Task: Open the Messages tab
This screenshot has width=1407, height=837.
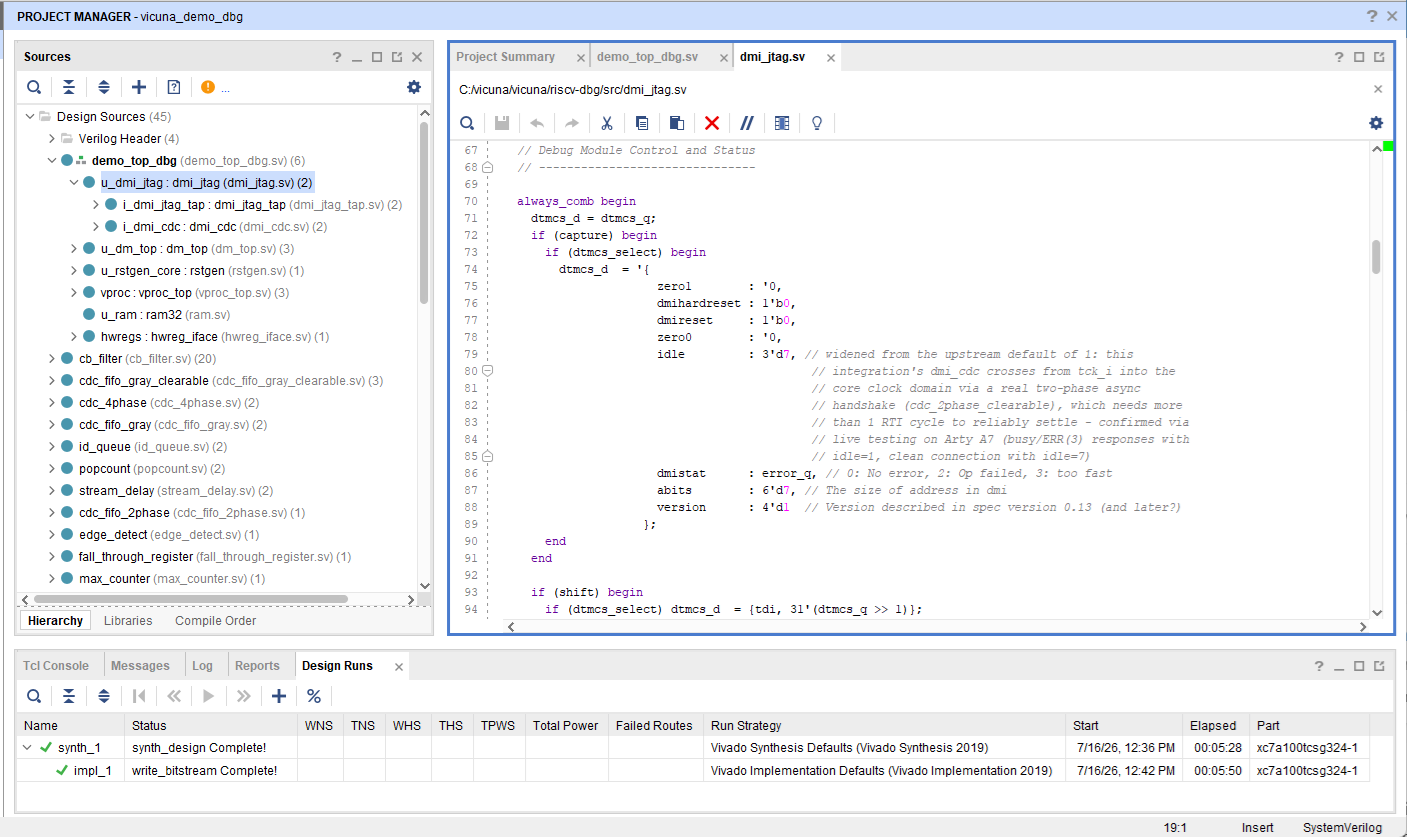Action: coord(140,666)
